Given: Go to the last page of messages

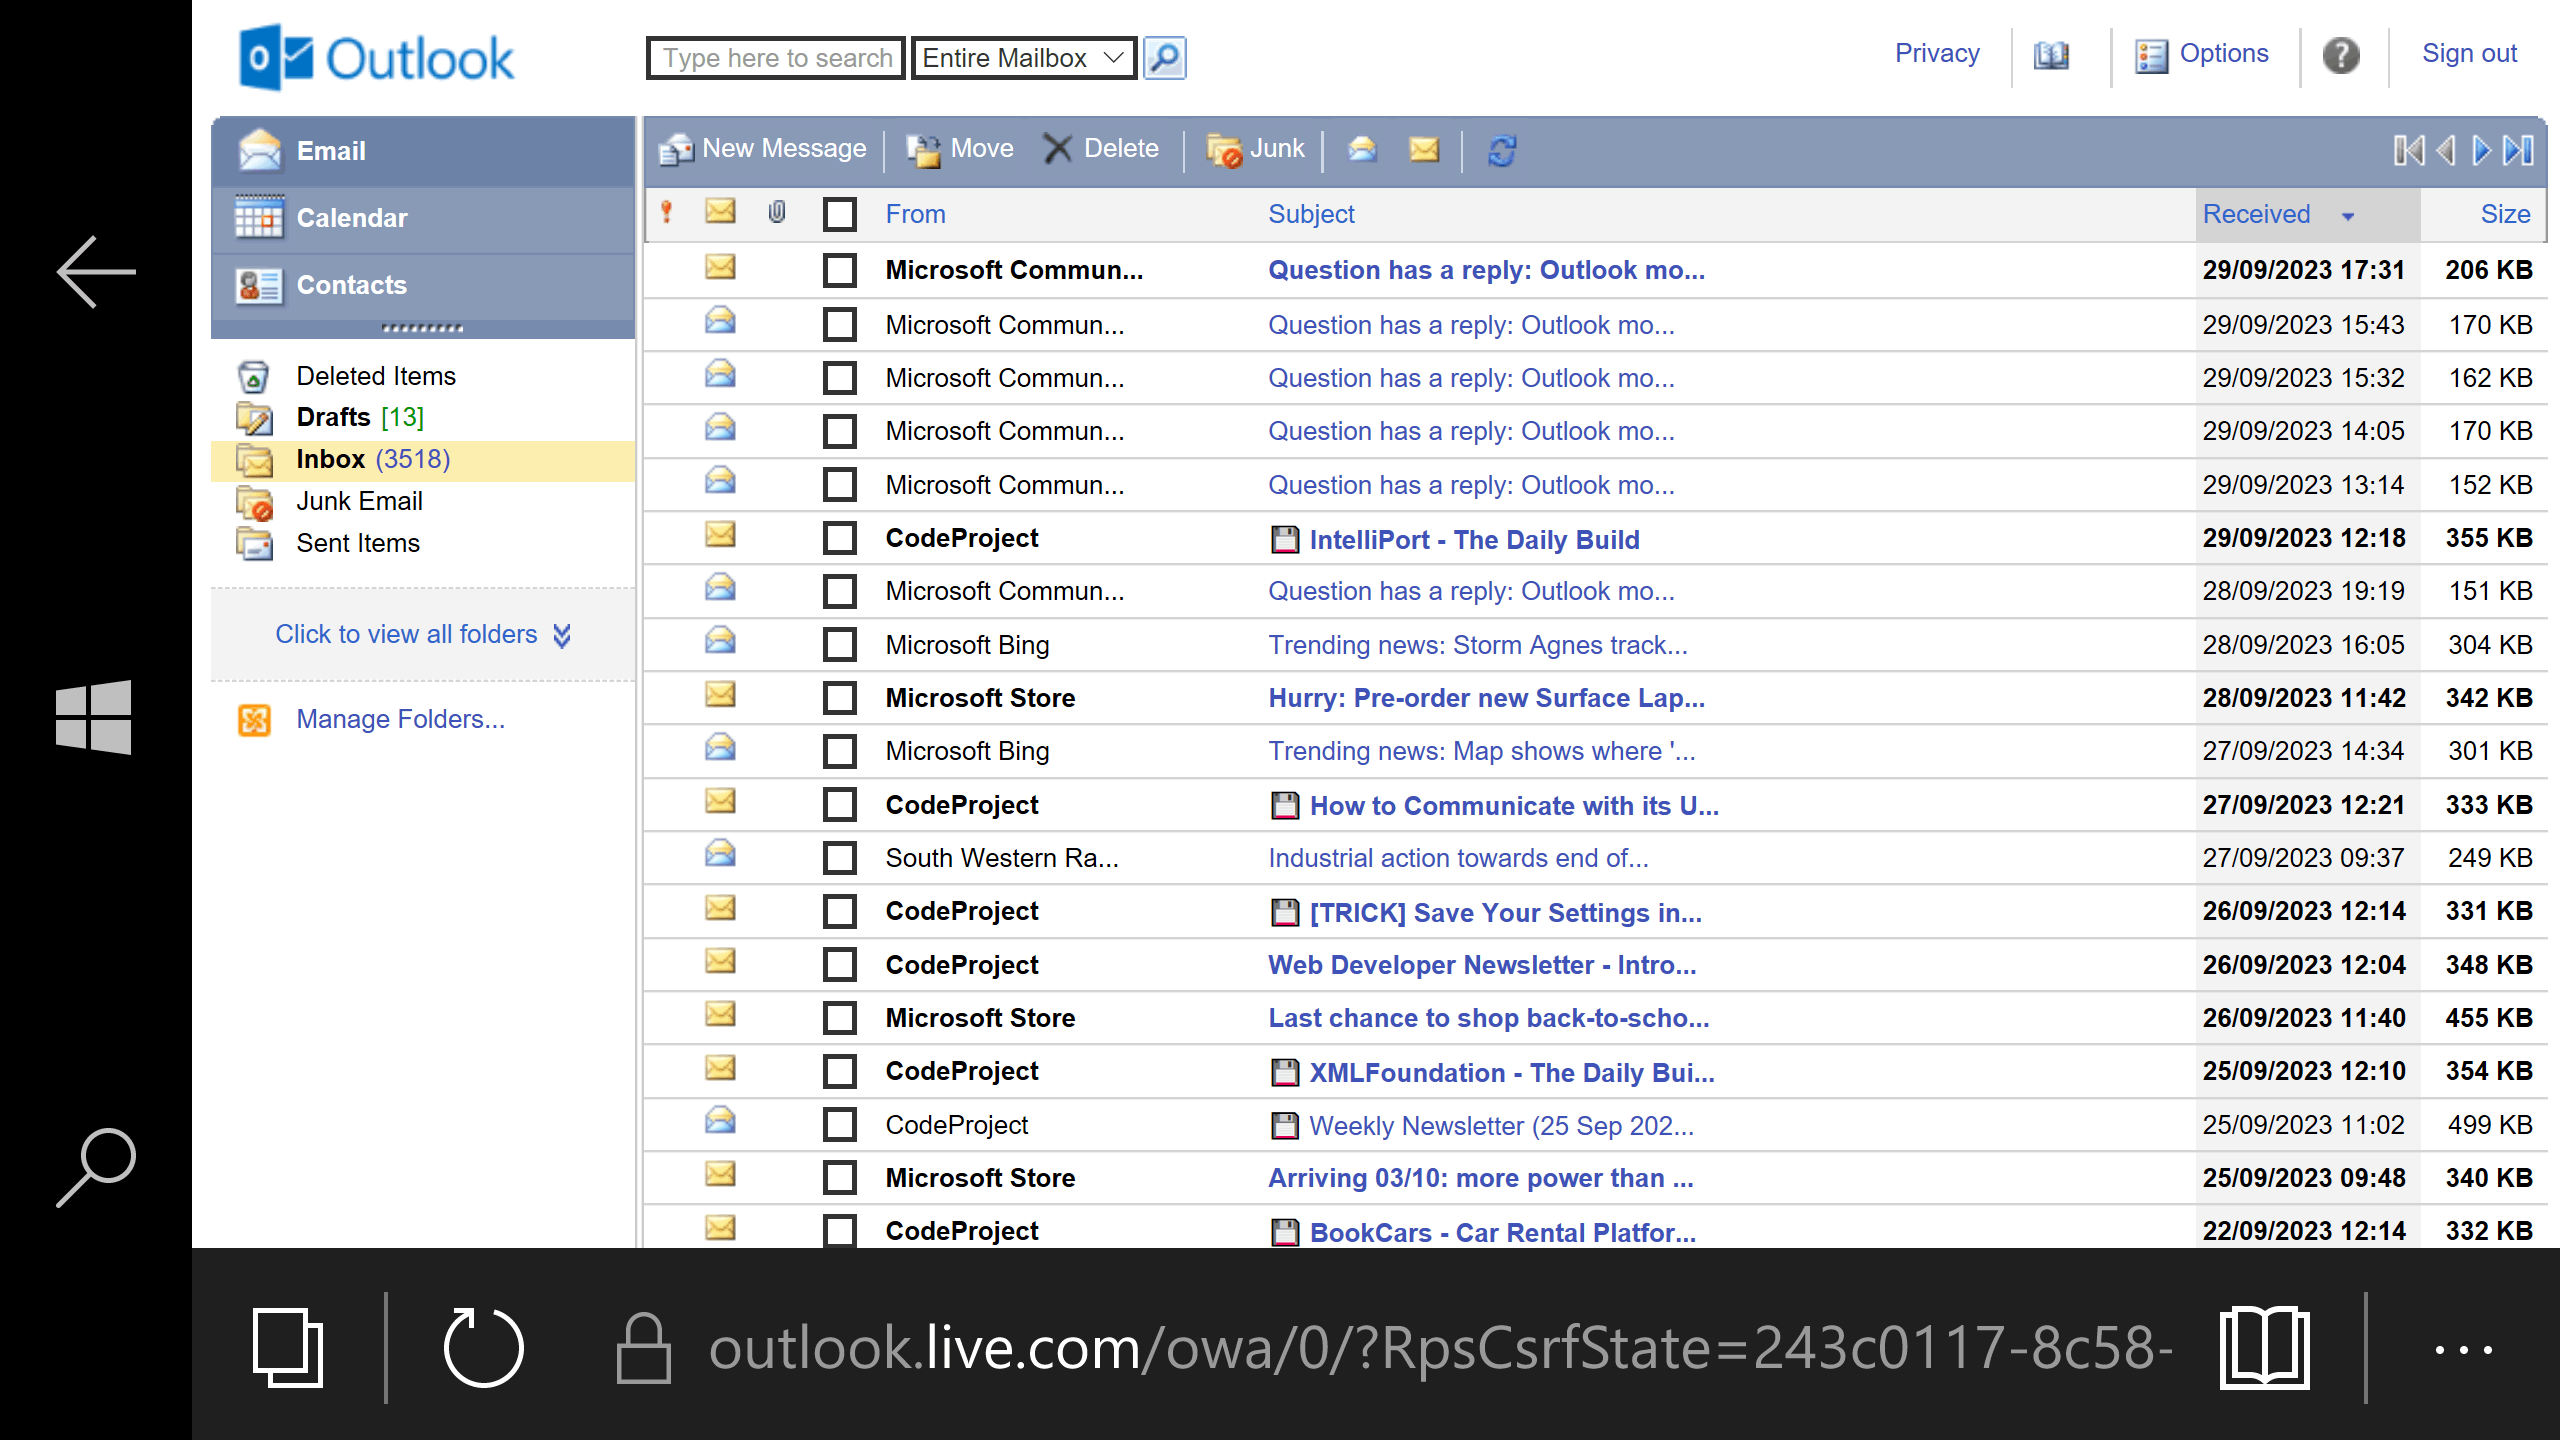Looking at the screenshot, I should coord(2518,151).
